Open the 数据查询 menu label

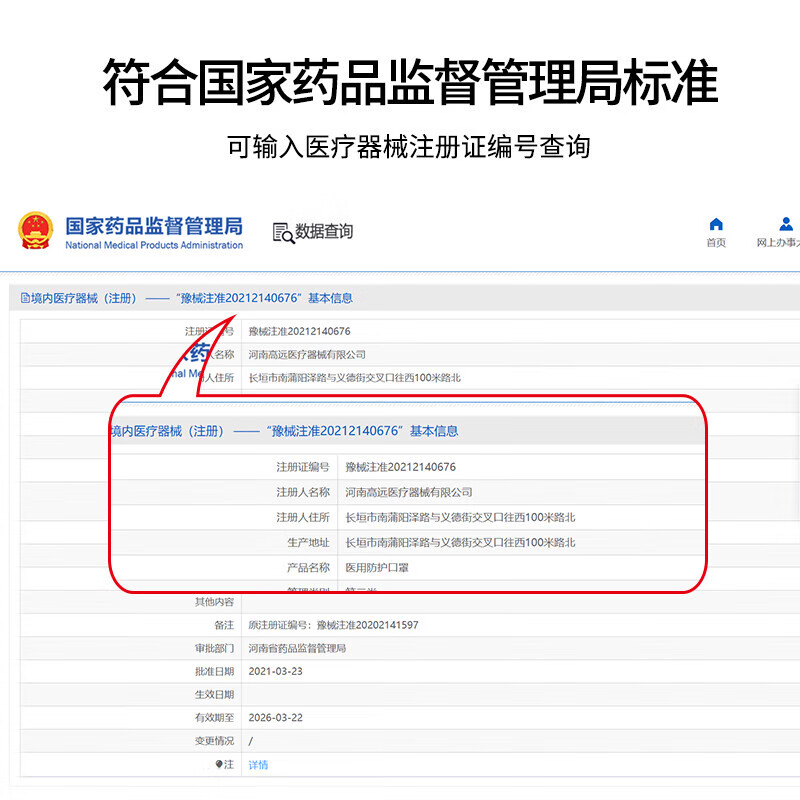(x=324, y=232)
